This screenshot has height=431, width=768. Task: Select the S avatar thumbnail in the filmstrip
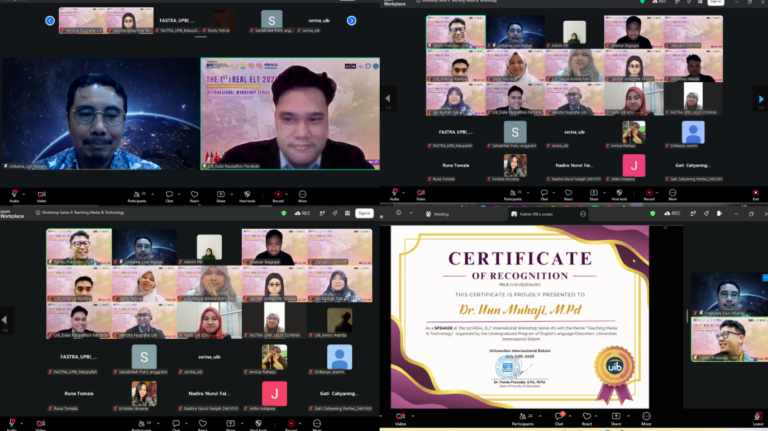click(272, 21)
